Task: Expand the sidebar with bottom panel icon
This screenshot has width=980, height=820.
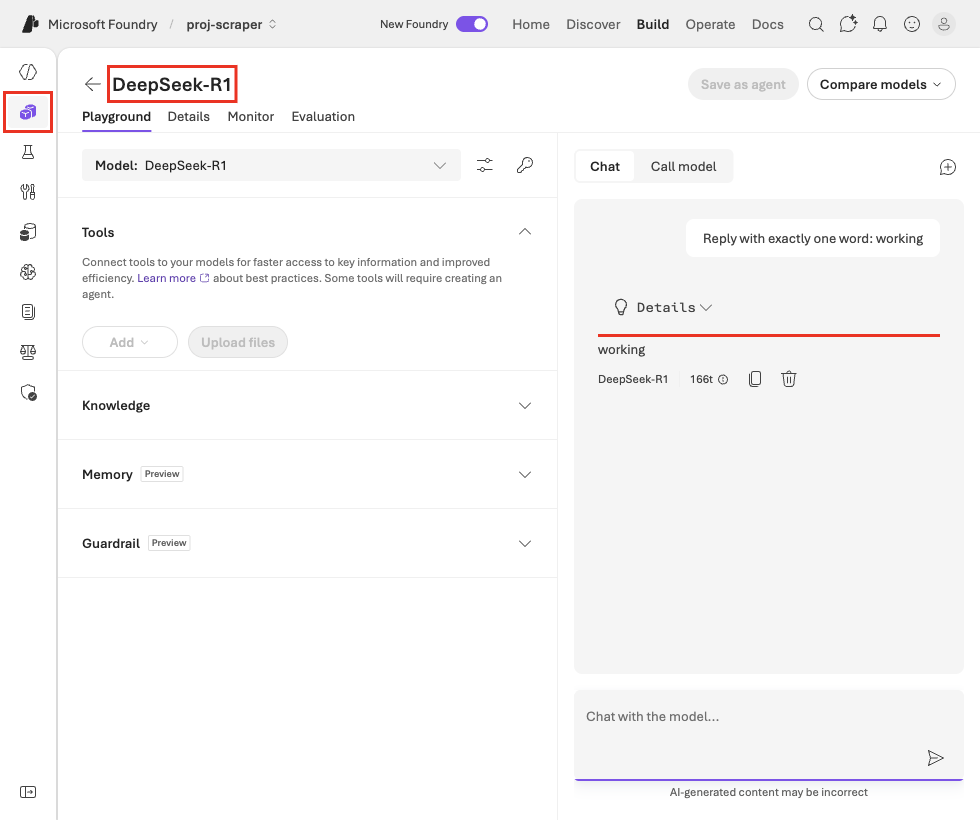Action: [28, 792]
